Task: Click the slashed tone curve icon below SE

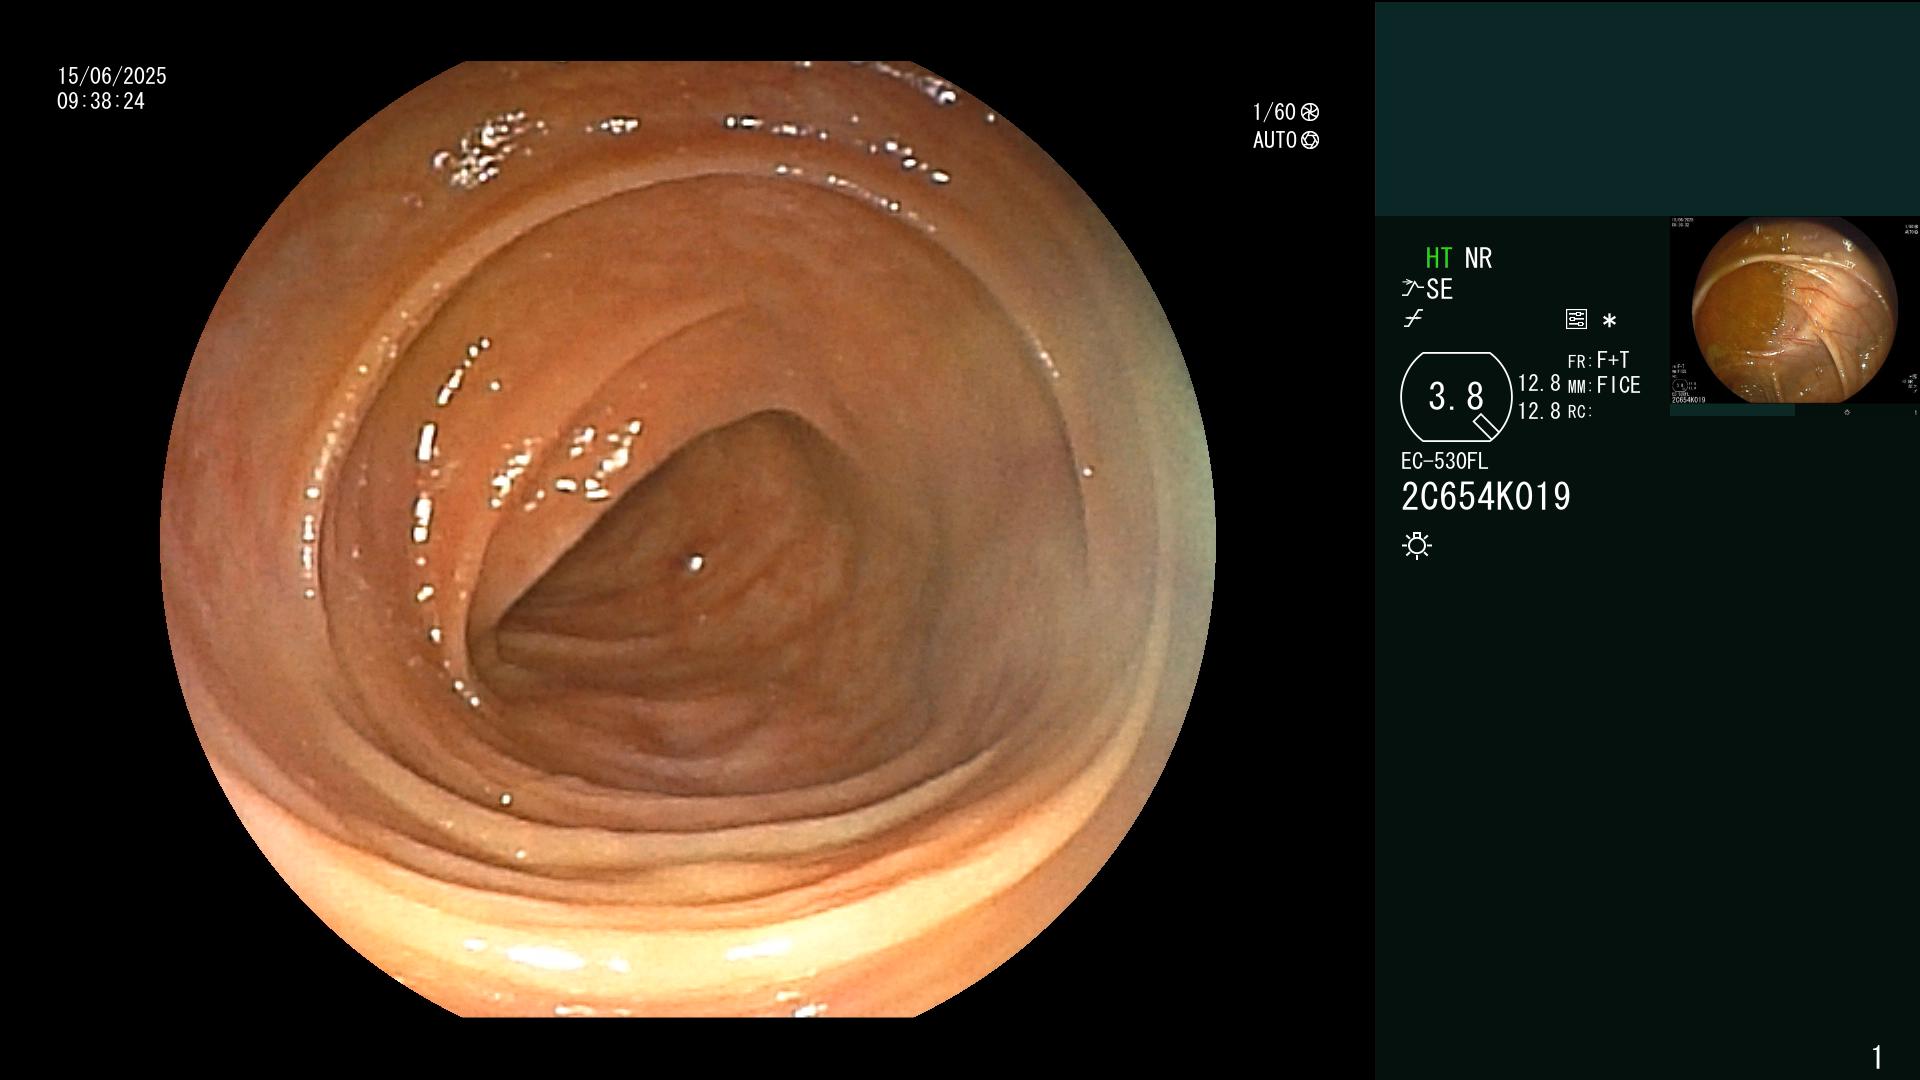Action: coord(1413,319)
